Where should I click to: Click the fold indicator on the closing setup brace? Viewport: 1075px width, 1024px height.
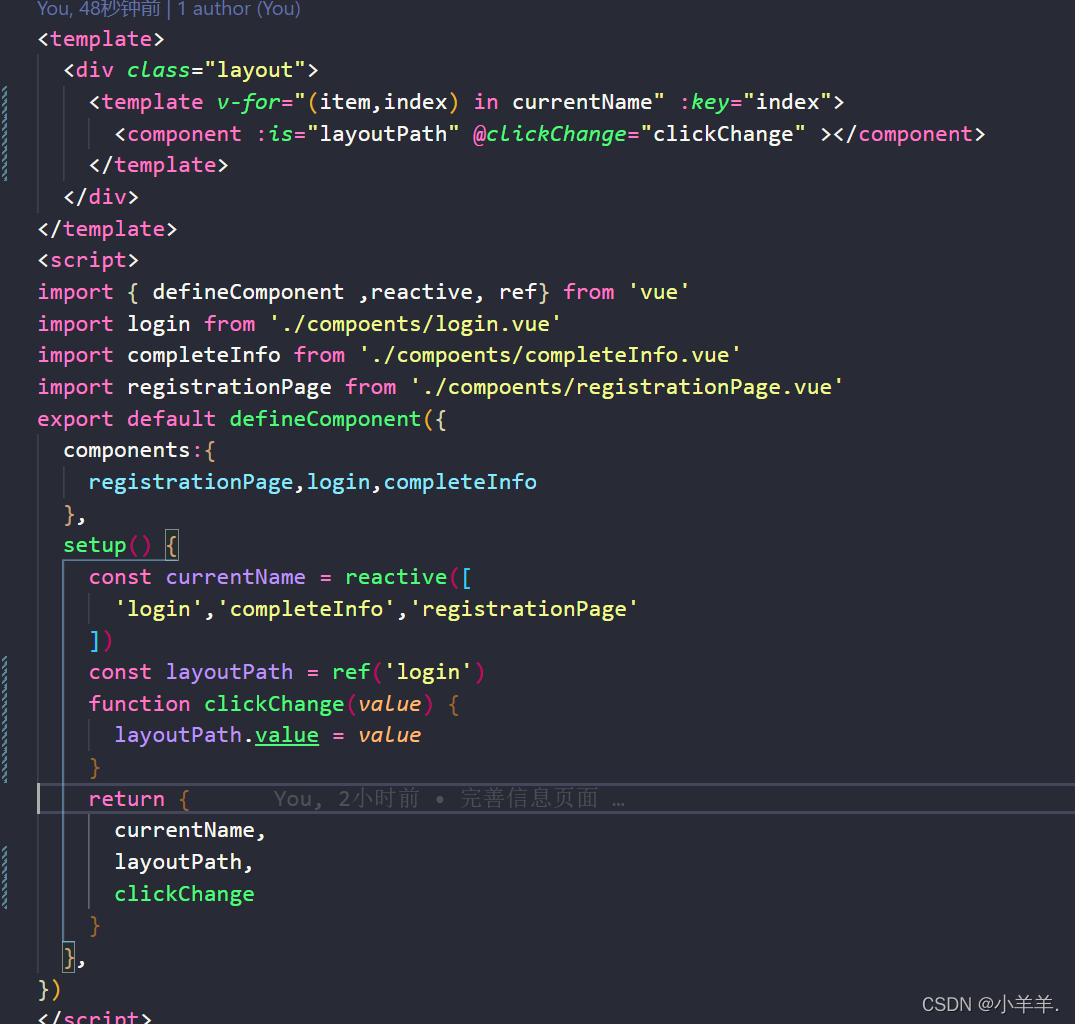click(x=67, y=957)
